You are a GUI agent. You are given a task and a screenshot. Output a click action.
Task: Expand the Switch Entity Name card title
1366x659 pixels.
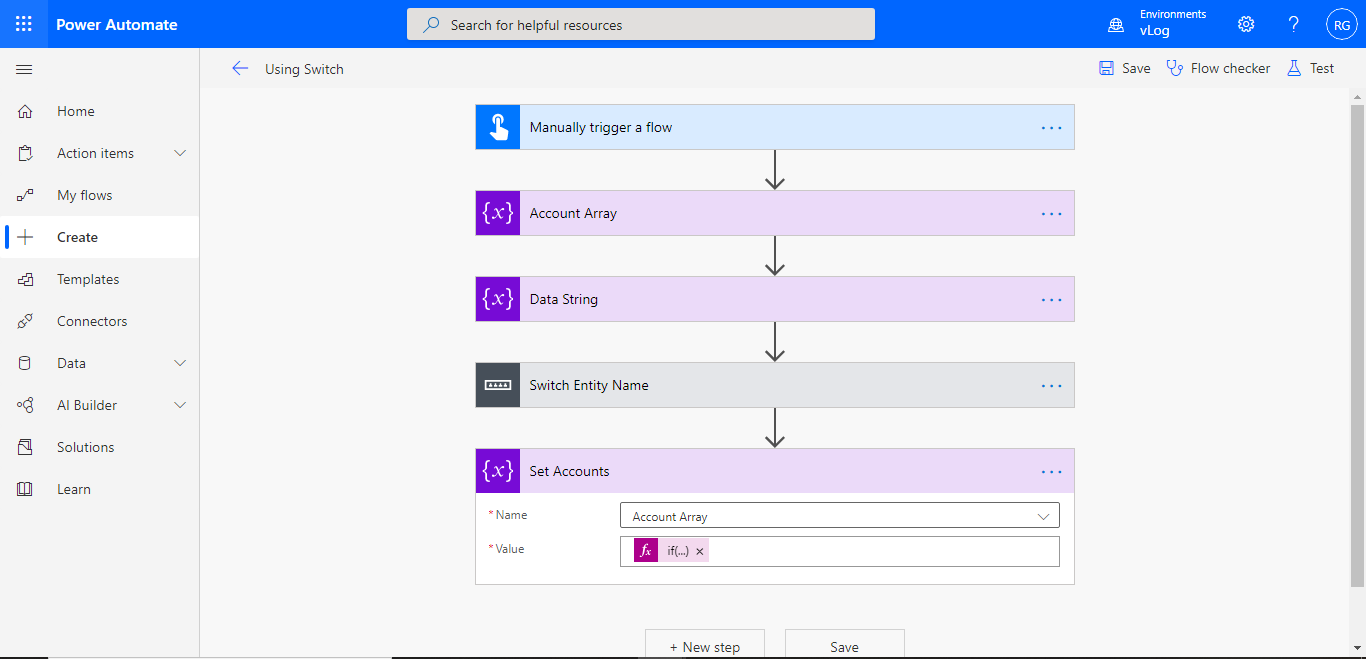[589, 385]
